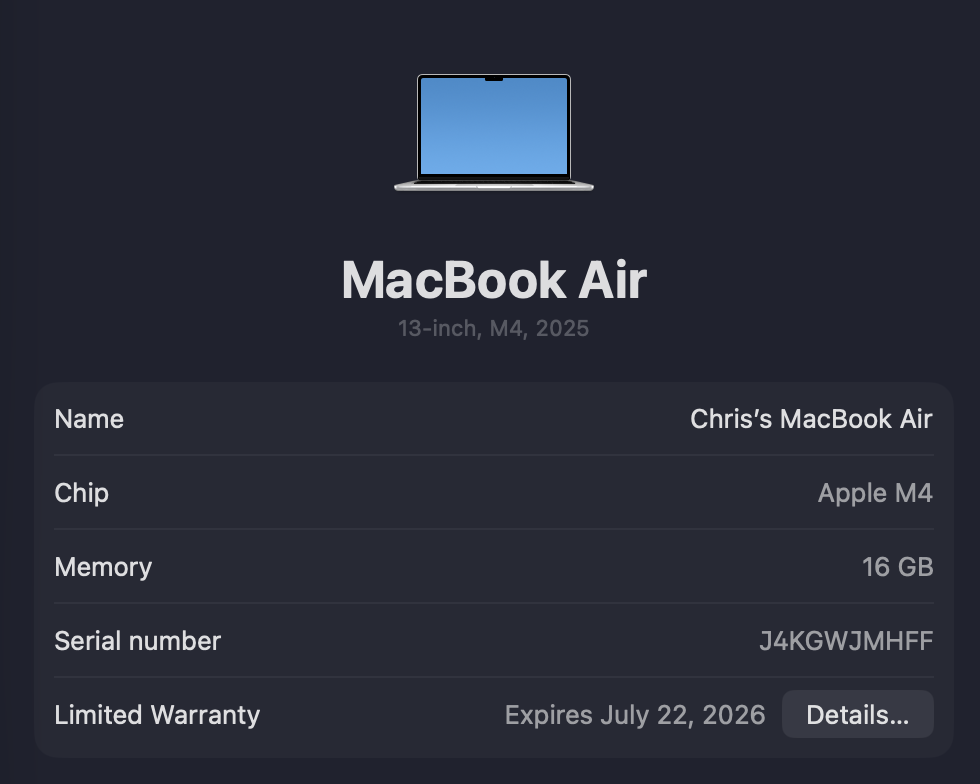Click the "Memory" row label

click(103, 567)
